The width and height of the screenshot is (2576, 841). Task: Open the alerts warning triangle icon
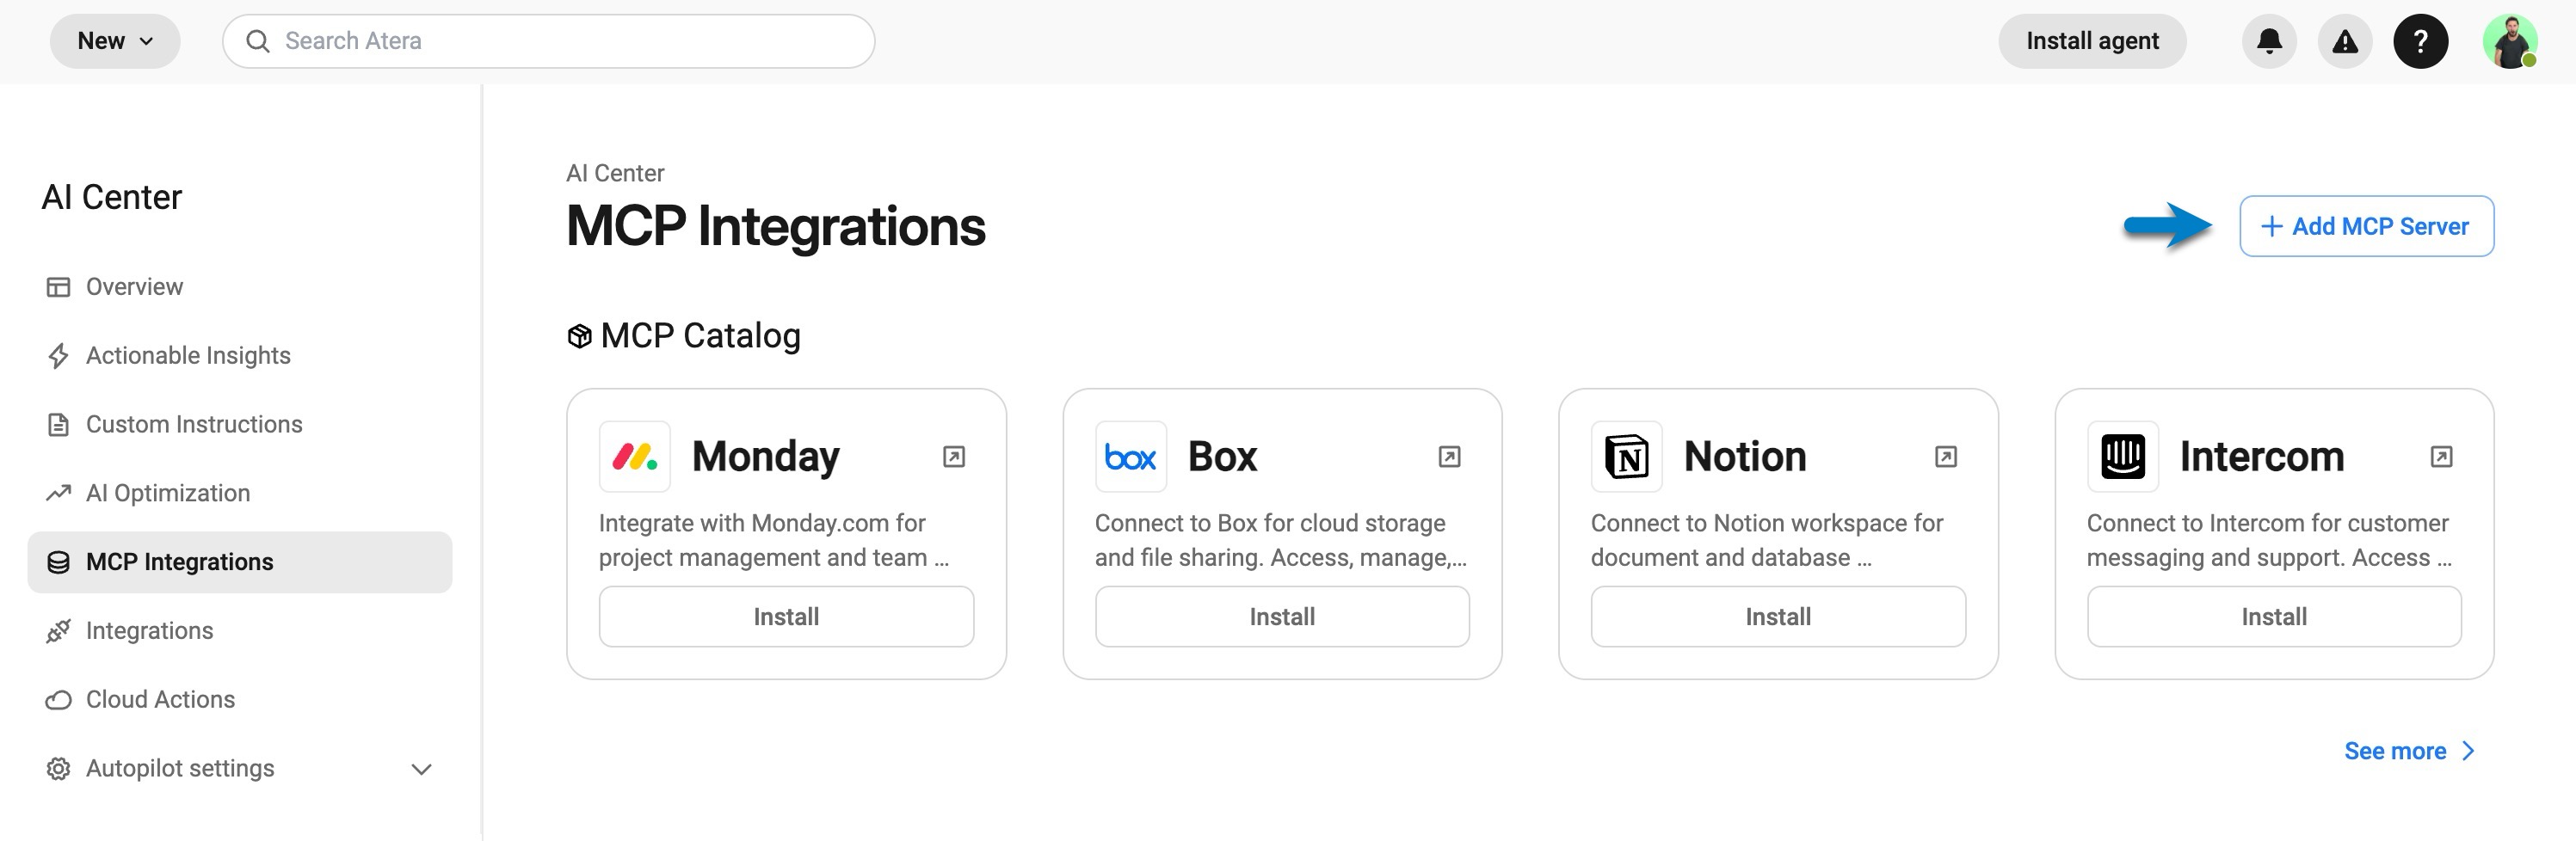[2345, 41]
